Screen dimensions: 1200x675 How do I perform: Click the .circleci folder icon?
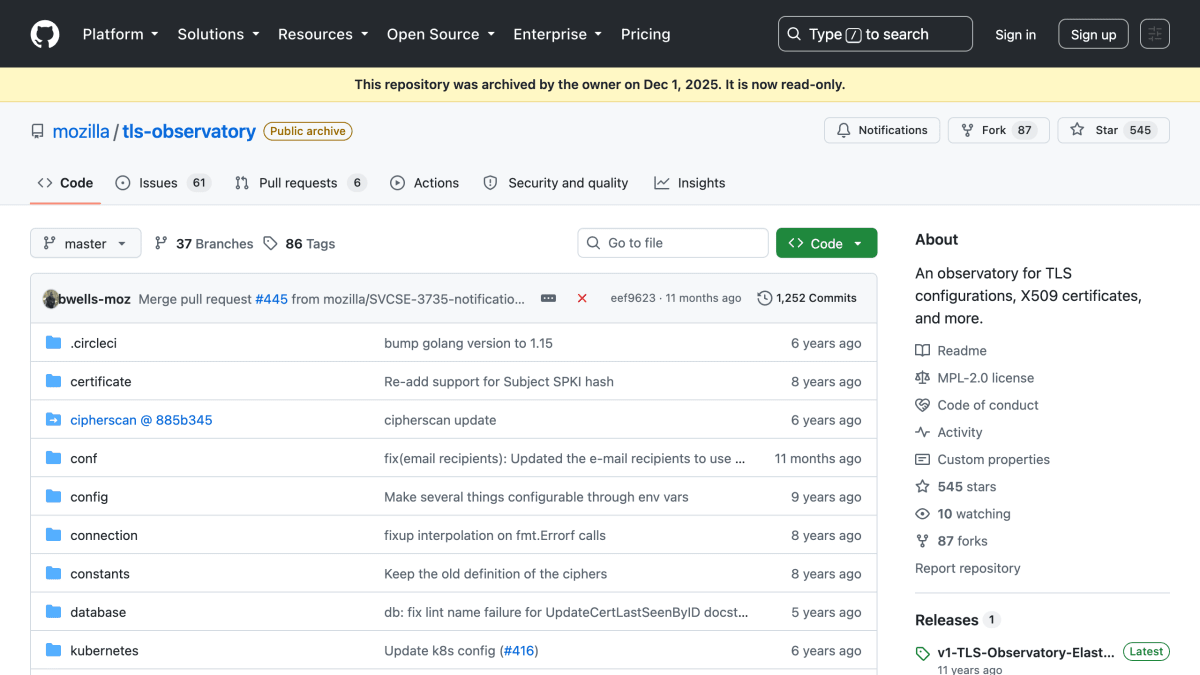tap(53, 343)
